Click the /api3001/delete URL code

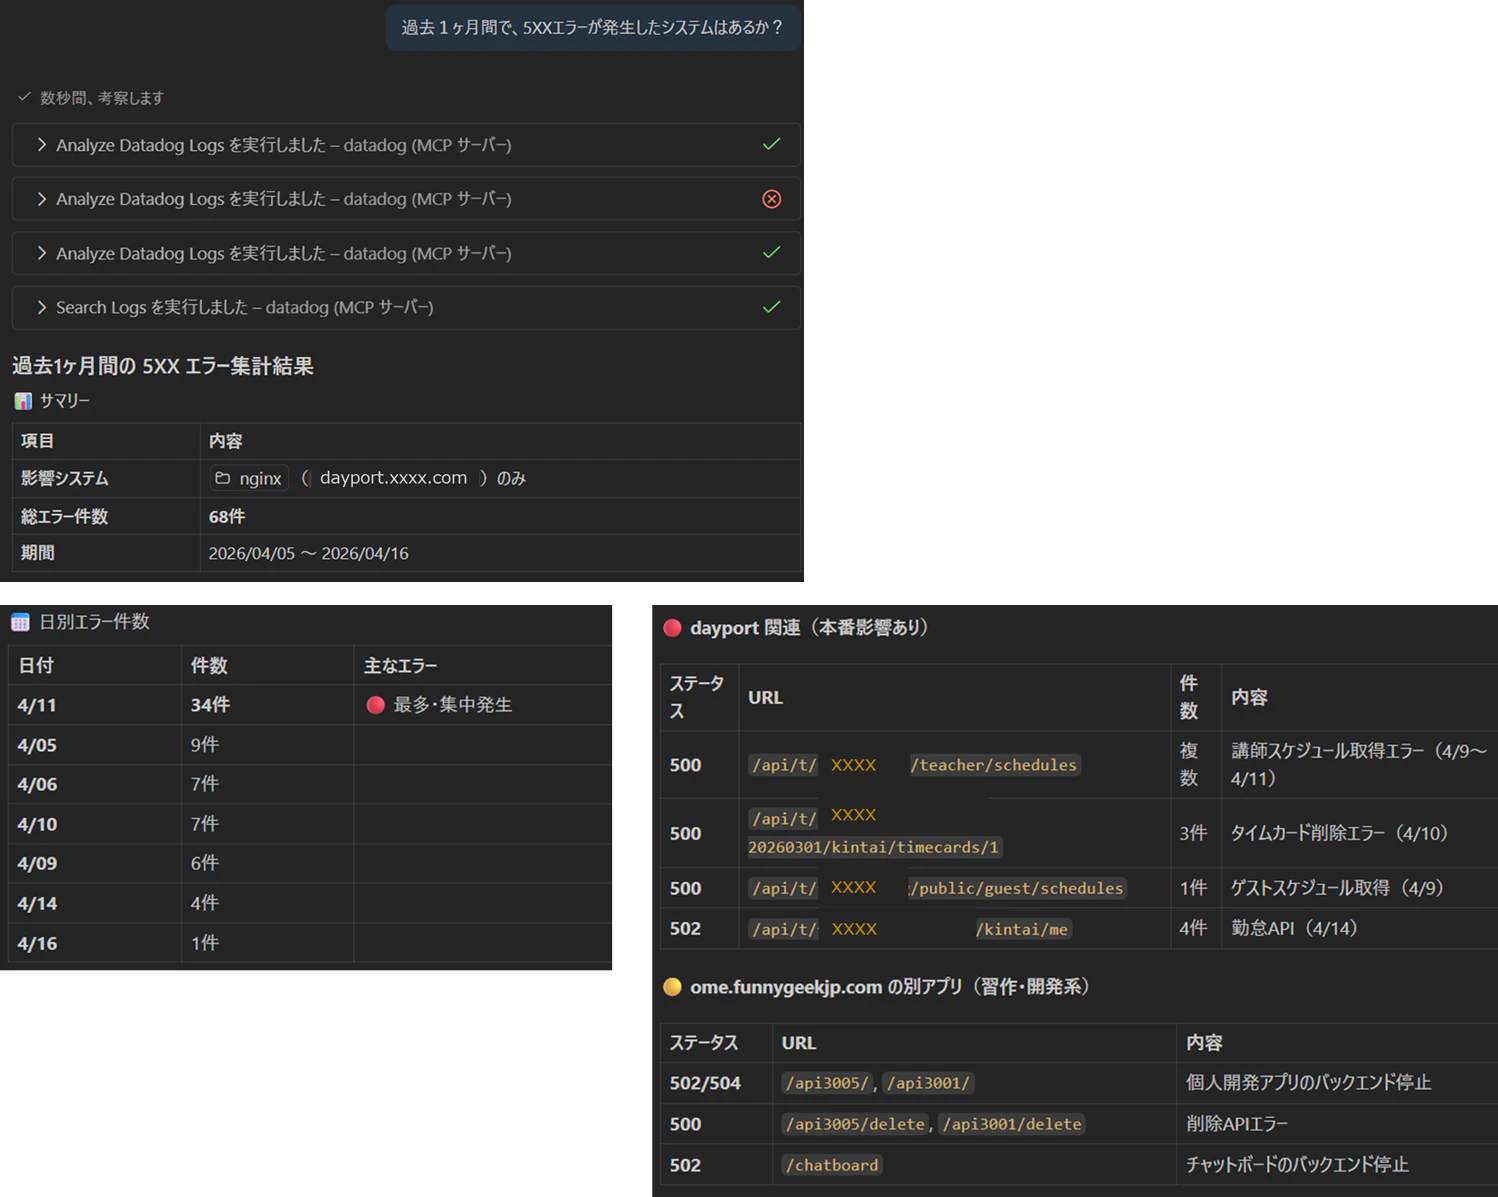1012,1124
